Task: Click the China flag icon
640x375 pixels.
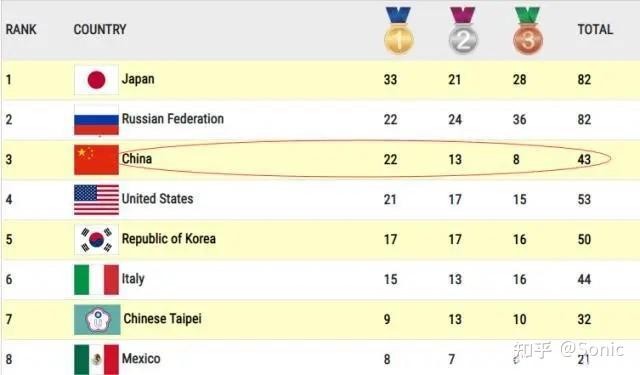Action: pos(96,160)
